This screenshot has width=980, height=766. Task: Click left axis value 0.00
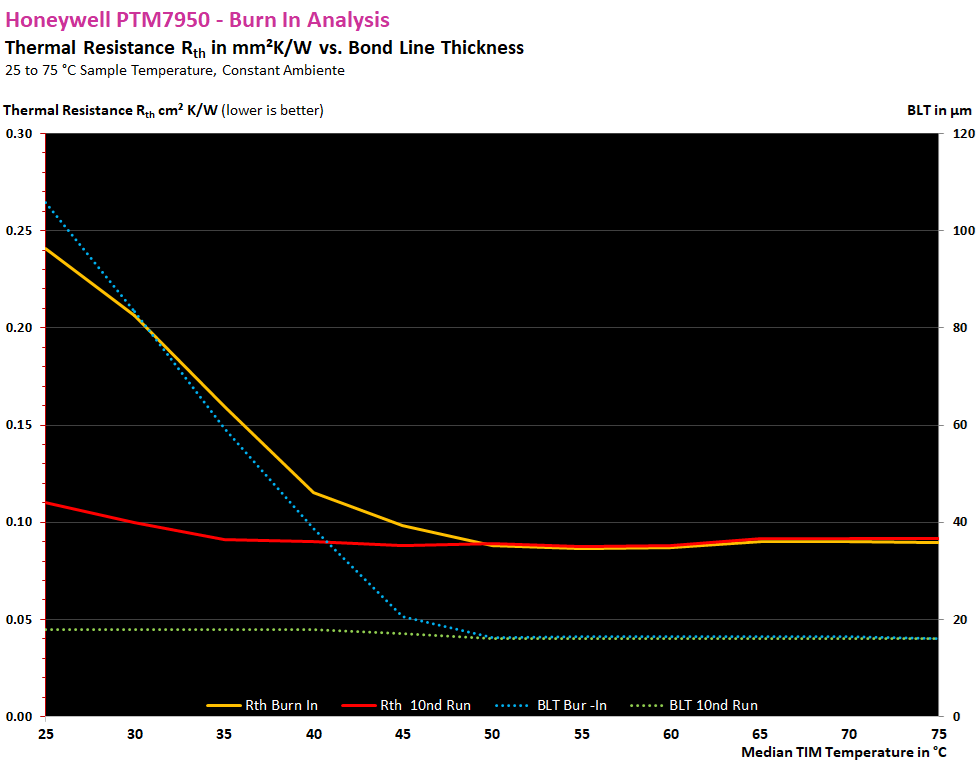pyautogui.click(x=19, y=717)
